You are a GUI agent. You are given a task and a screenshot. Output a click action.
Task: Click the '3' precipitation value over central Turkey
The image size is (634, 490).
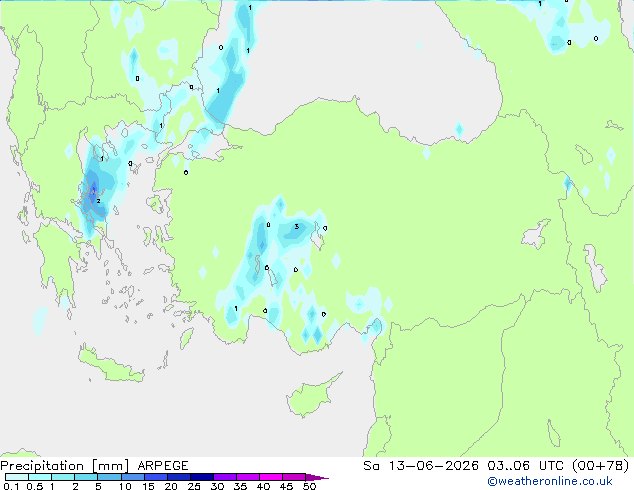(297, 226)
